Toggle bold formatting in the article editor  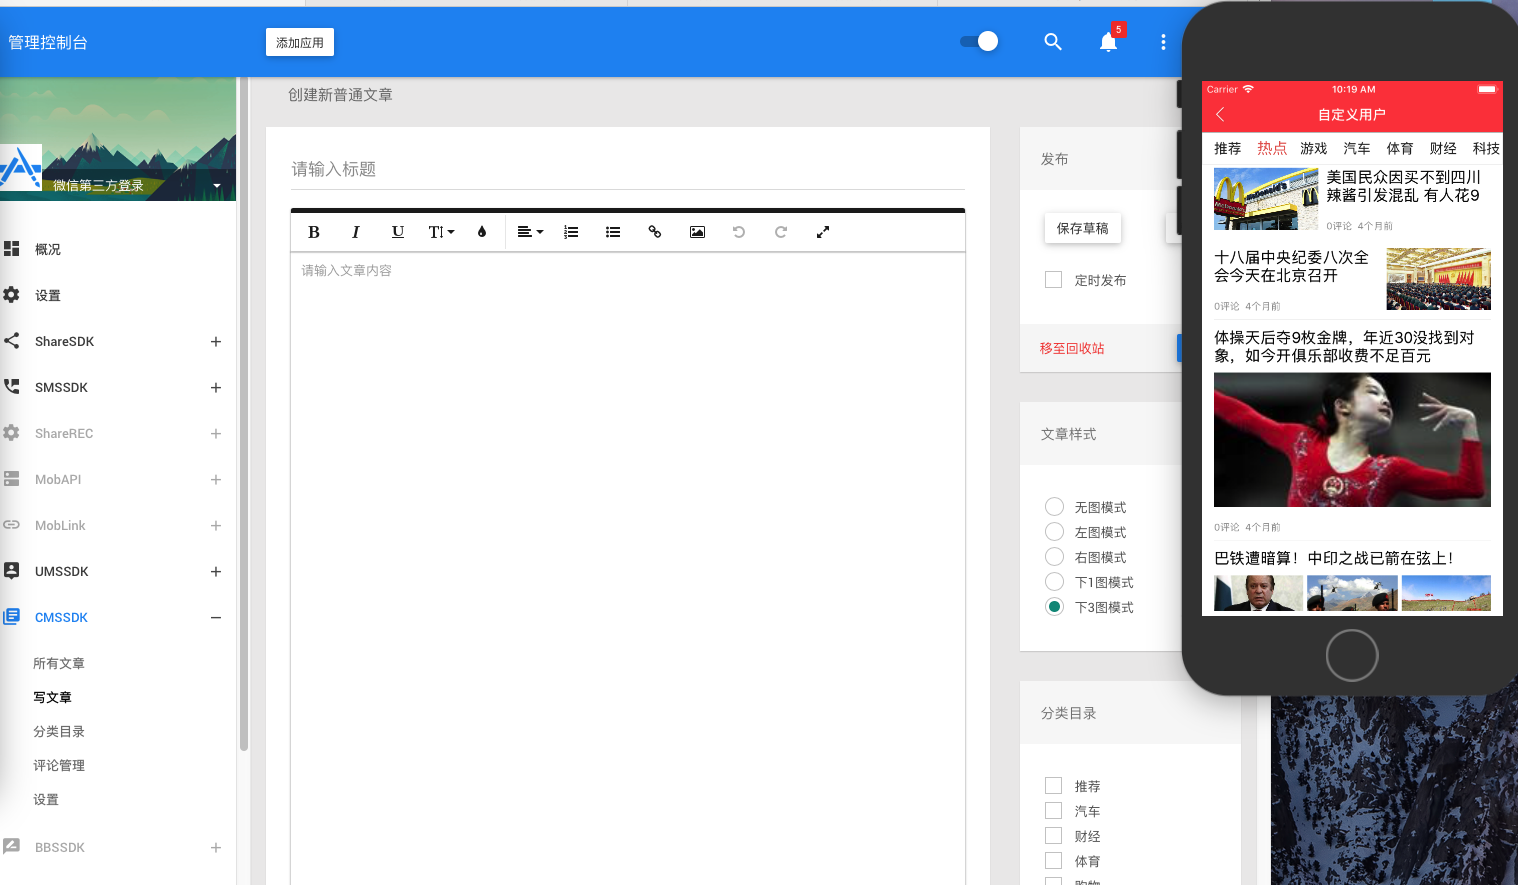(314, 231)
